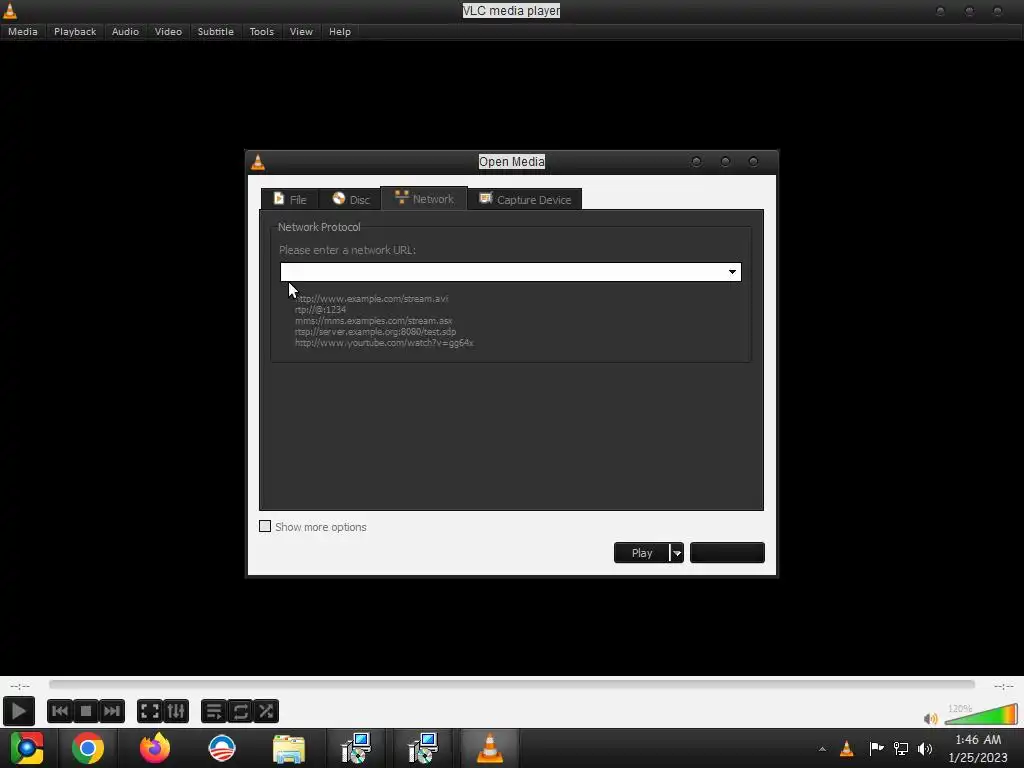Mute audio via speaker icon near volume
The width and height of the screenshot is (1024, 768).
coord(930,718)
